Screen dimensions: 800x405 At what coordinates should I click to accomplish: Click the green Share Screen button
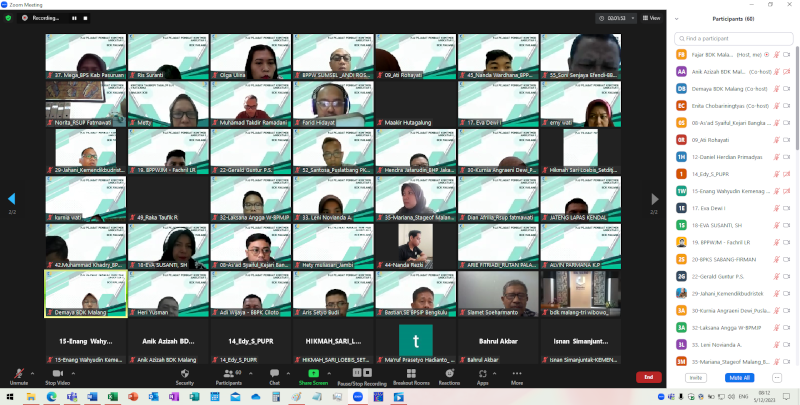pyautogui.click(x=313, y=374)
